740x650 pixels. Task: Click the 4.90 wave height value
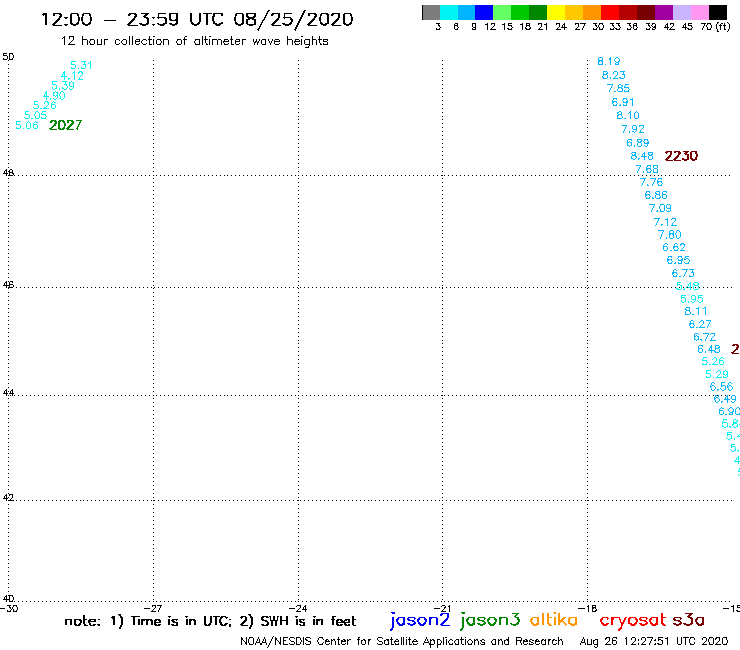coord(54,96)
